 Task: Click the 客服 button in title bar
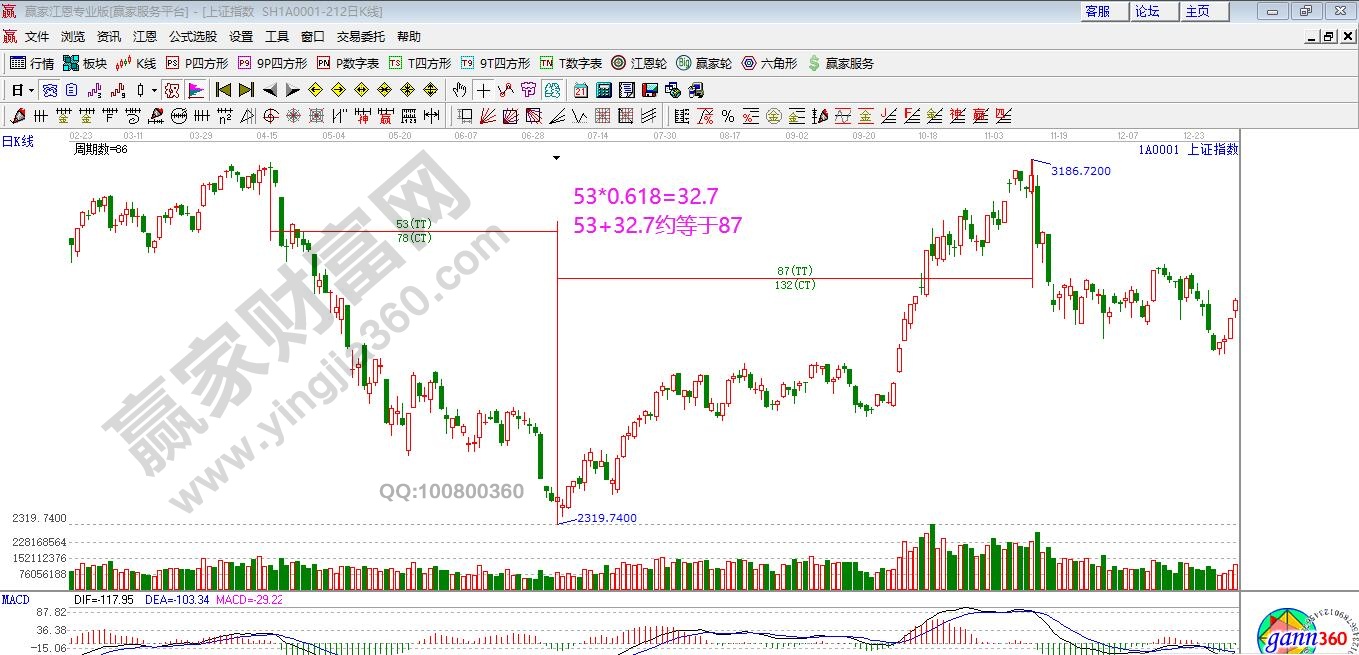click(1097, 11)
